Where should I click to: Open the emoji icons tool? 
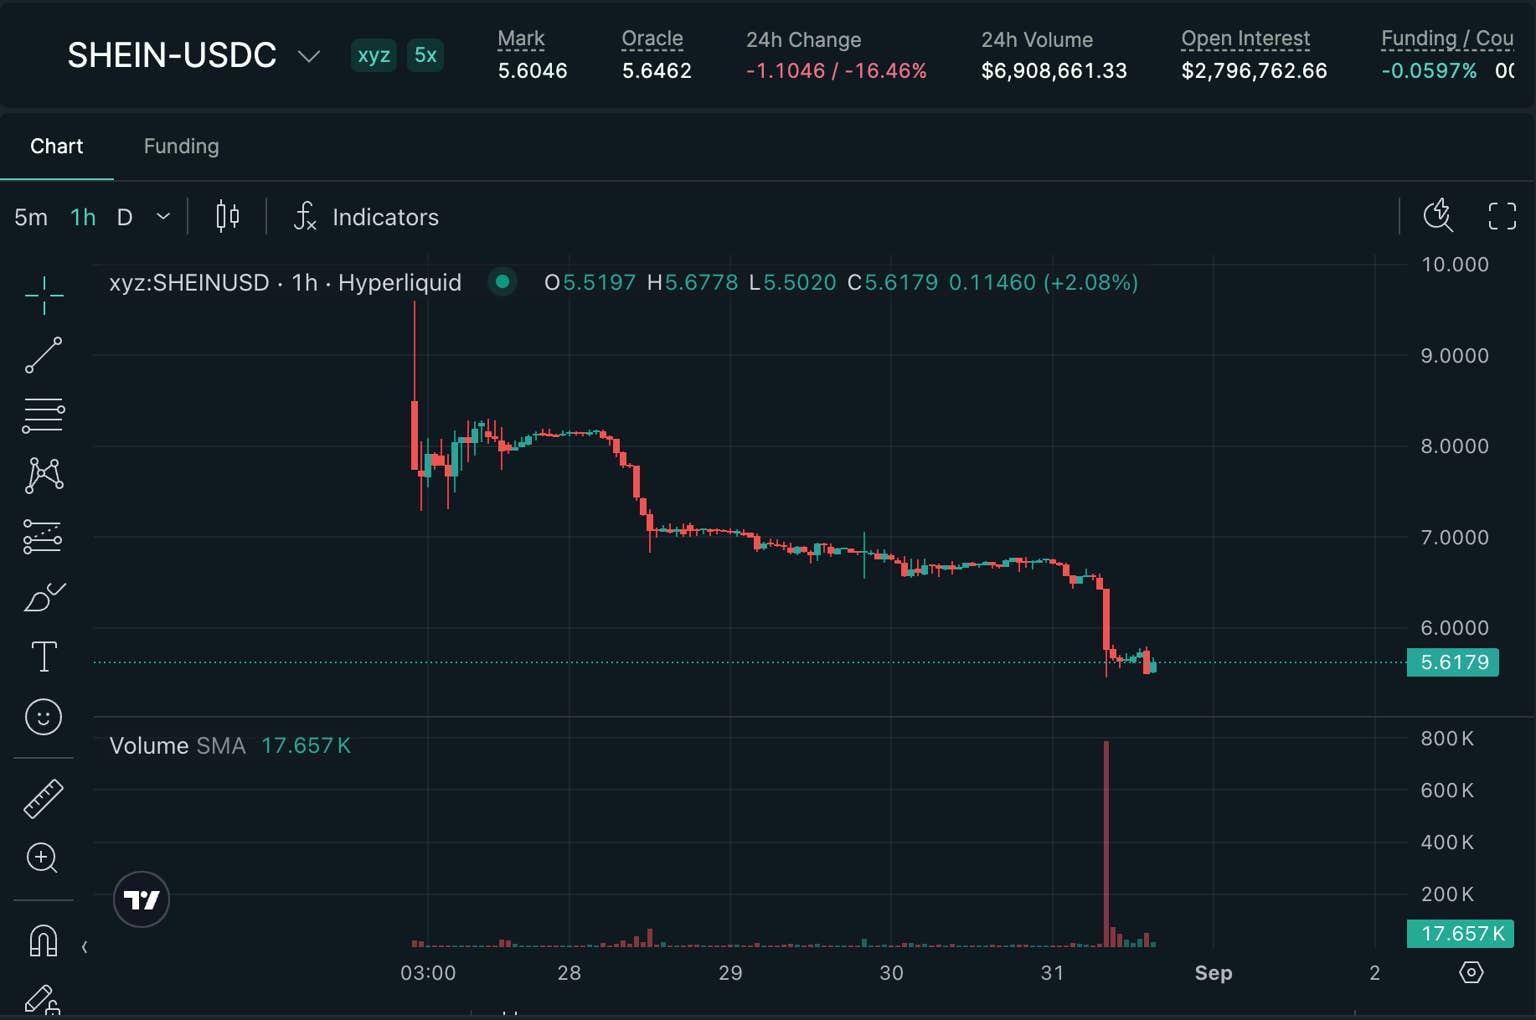(43, 717)
